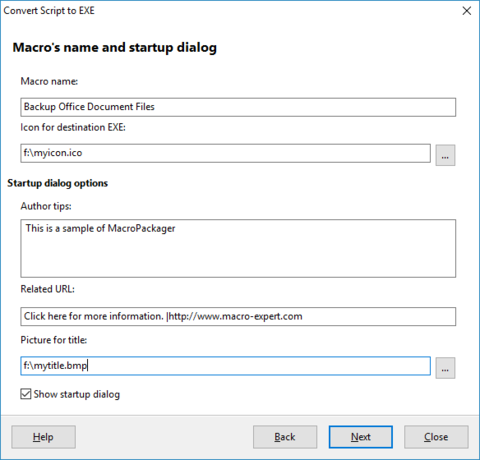This screenshot has width=480, height=460.
Task: Click the 'Show startup dialog' label text
Action: (77, 394)
